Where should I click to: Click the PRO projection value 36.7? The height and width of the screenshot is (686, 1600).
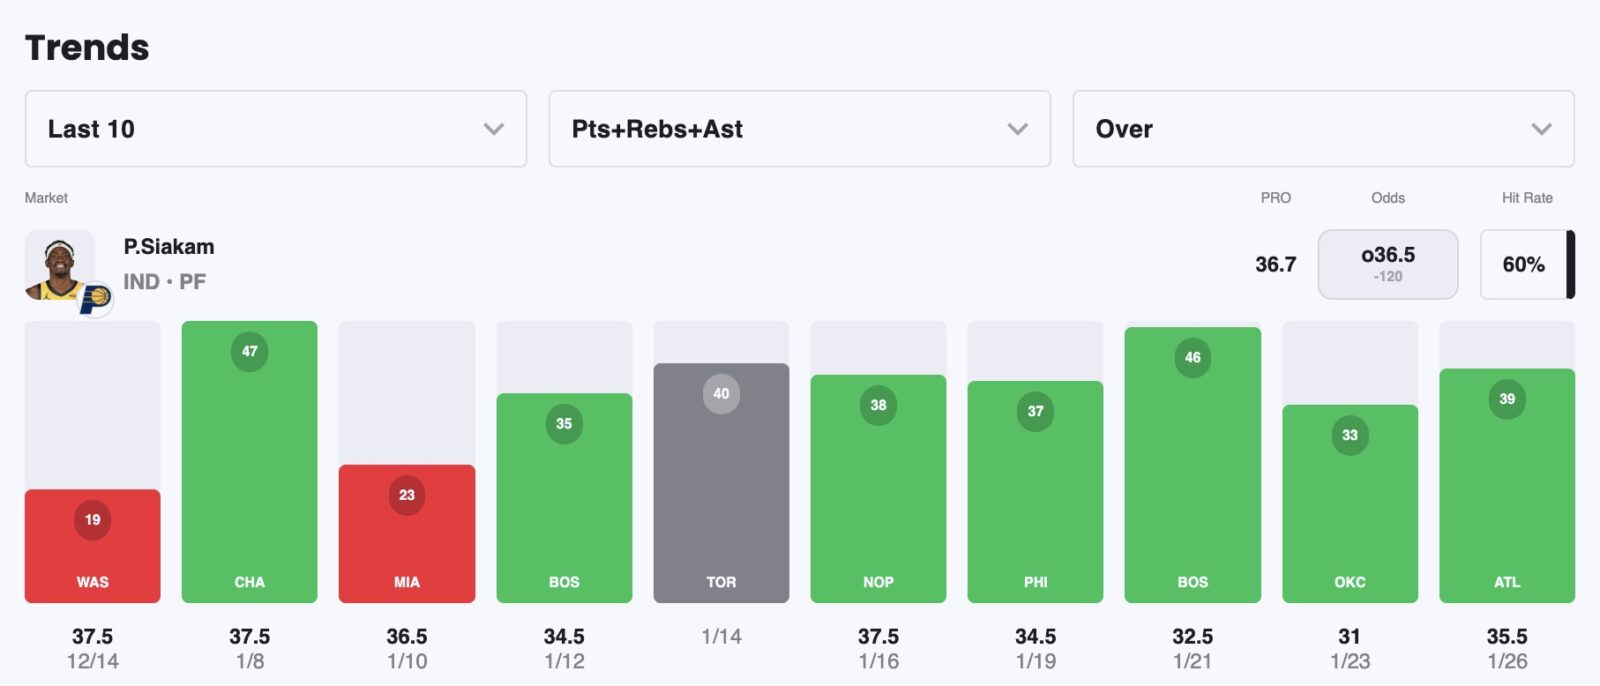1275,264
